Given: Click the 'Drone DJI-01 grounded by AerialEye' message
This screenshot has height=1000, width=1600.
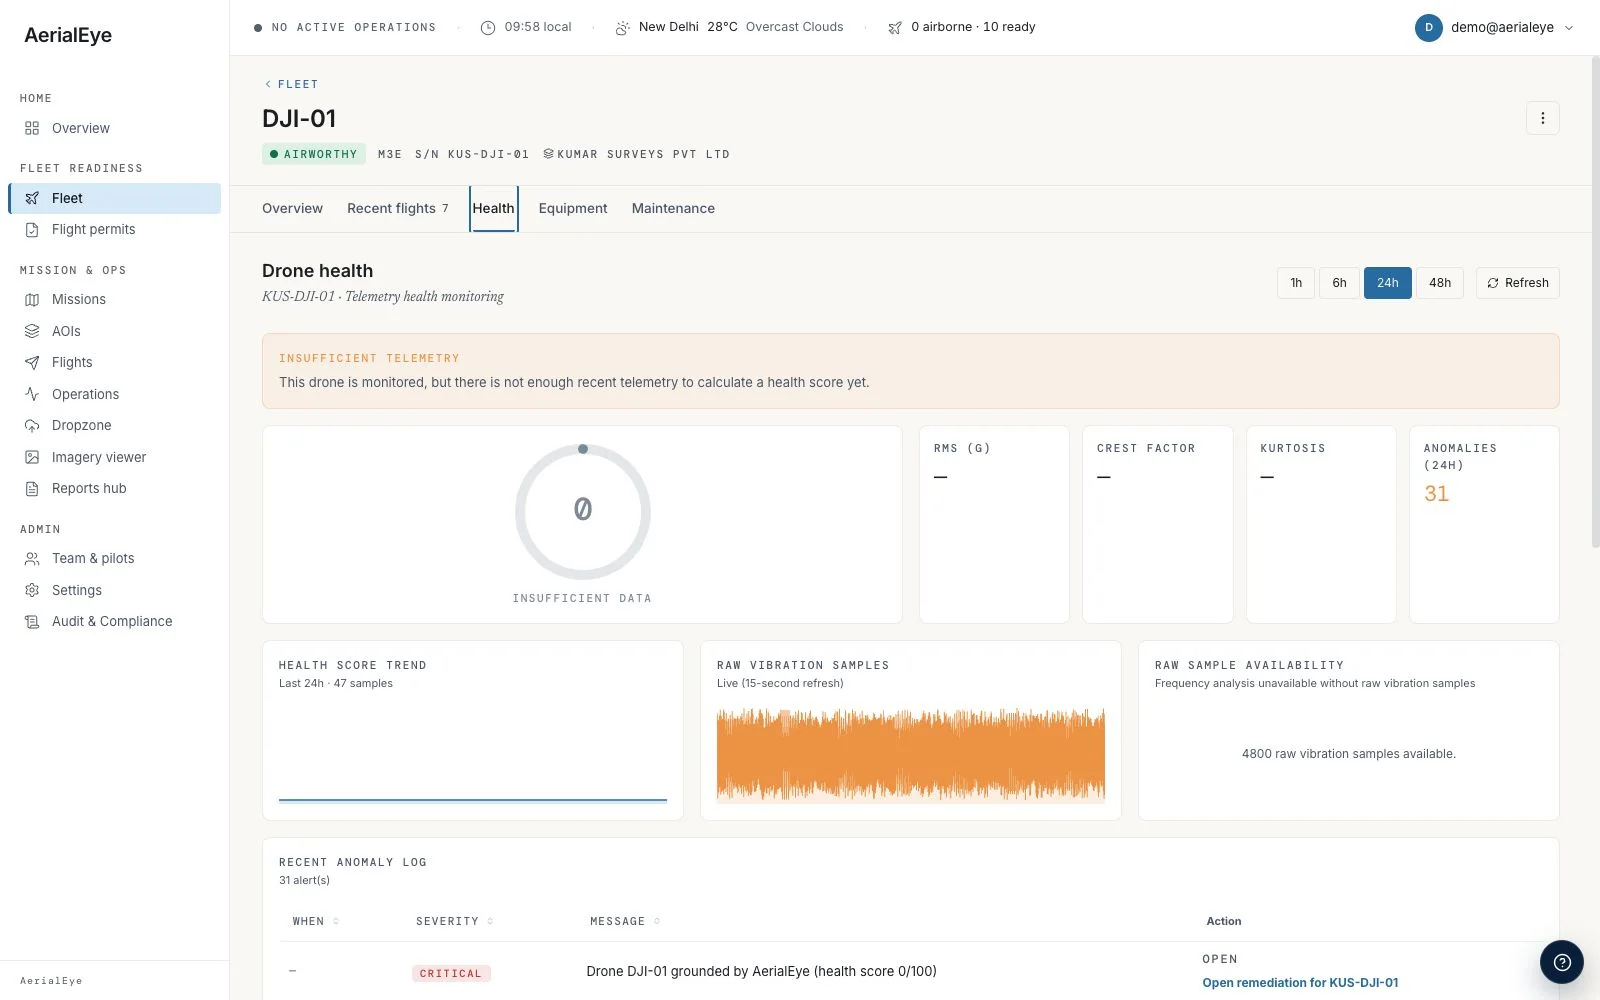Looking at the screenshot, I should tap(761, 971).
